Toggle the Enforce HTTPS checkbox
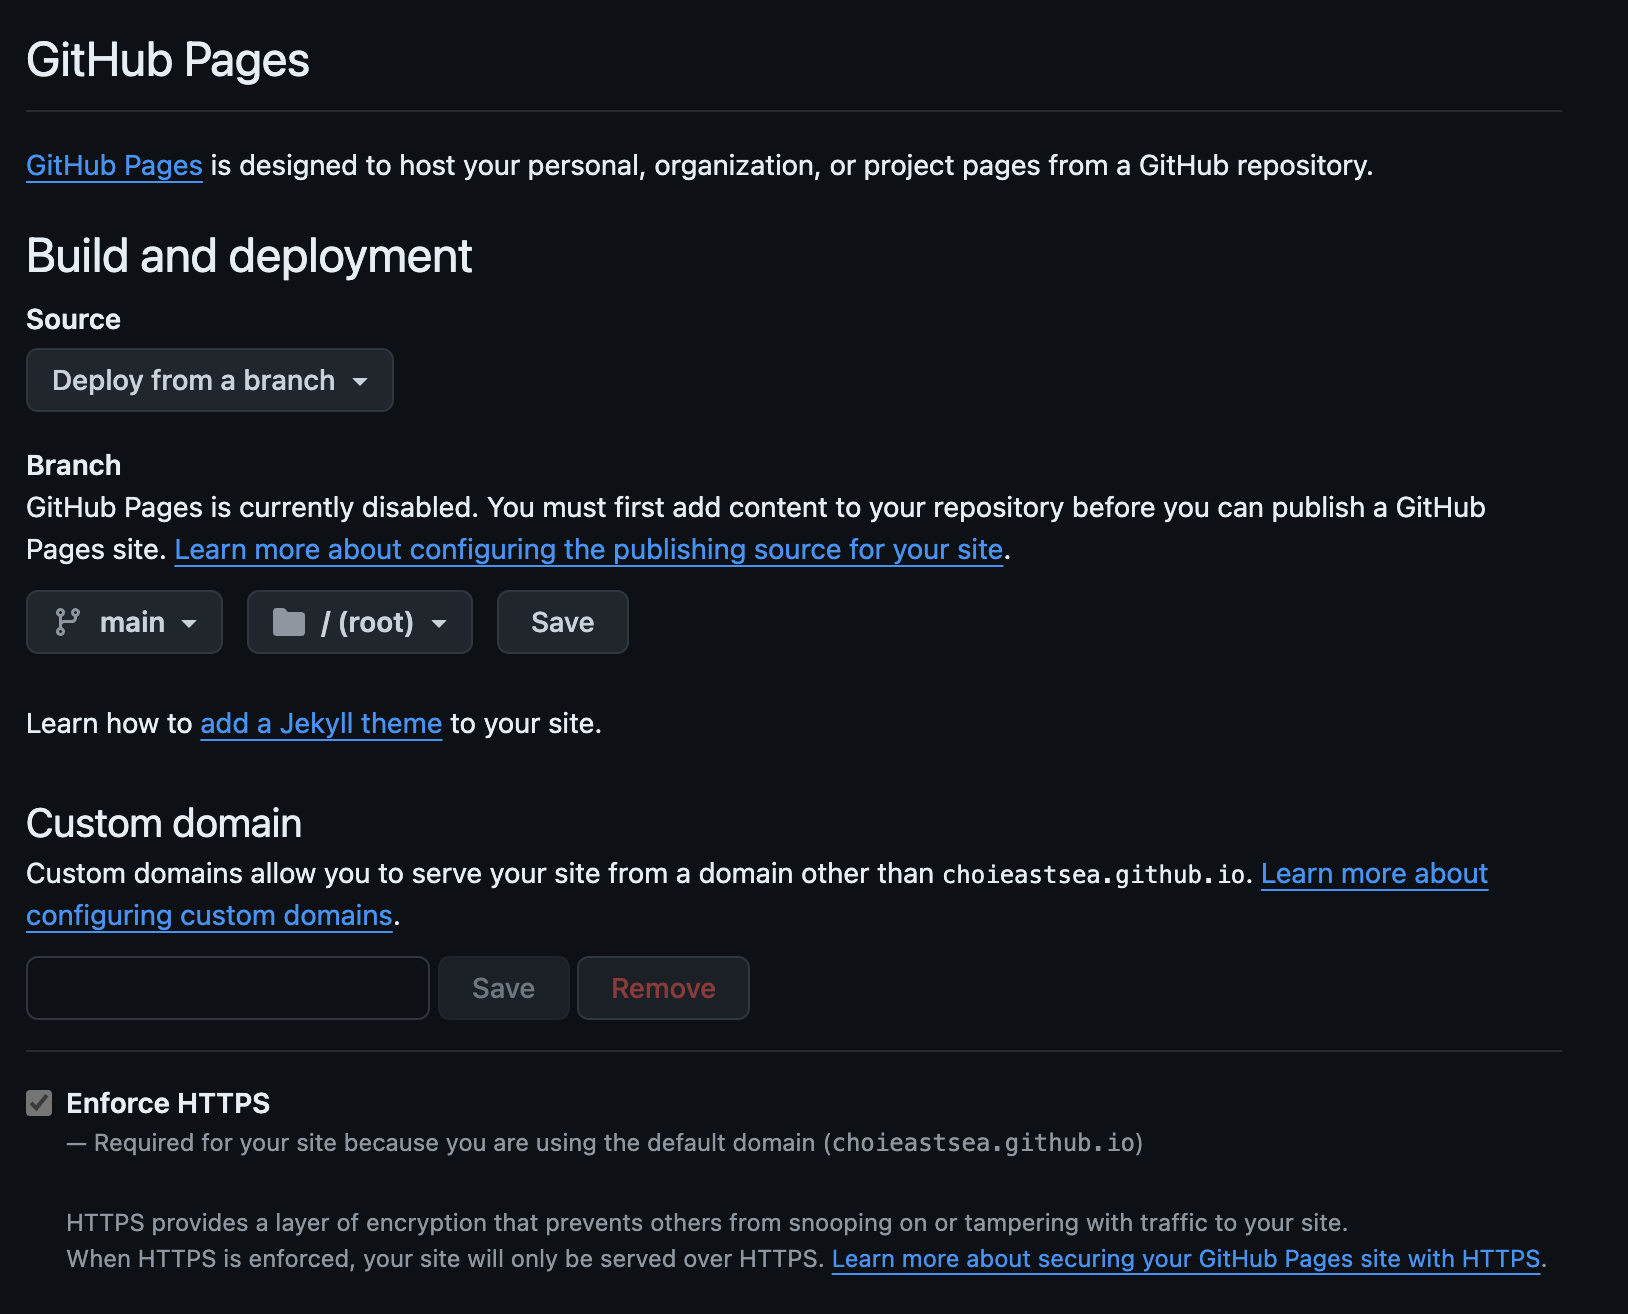Image resolution: width=1628 pixels, height=1314 pixels. [x=39, y=1103]
